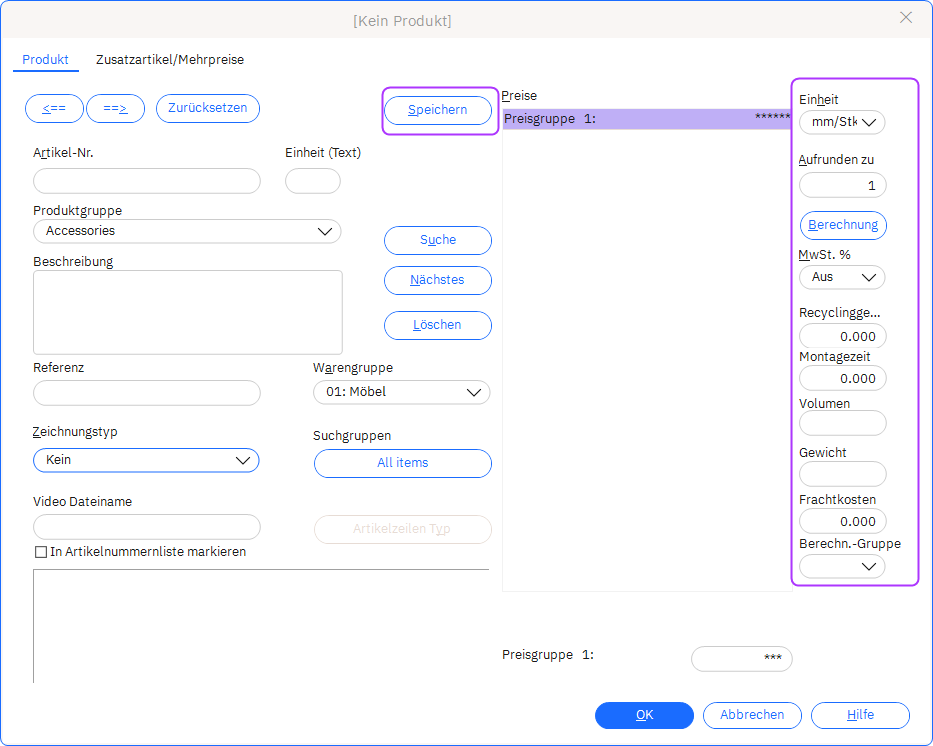Click into the Artikel-Nr. input field
Image resolution: width=933 pixels, height=746 pixels.
(x=147, y=181)
